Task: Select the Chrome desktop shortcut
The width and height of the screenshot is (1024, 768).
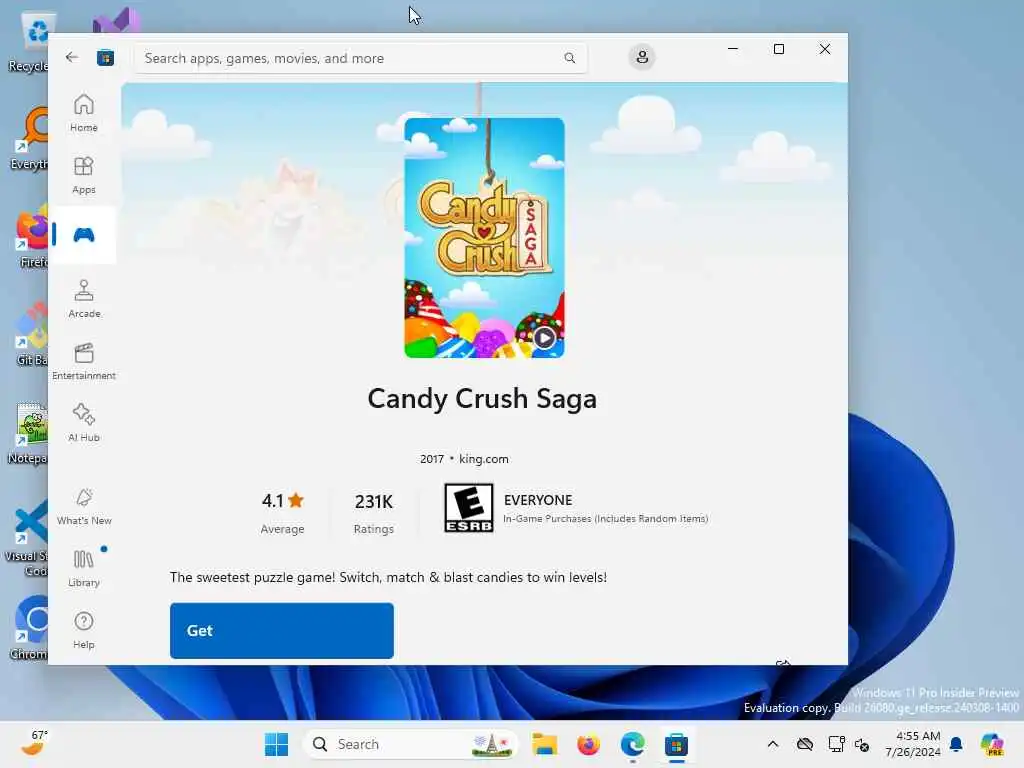Action: tap(29, 628)
